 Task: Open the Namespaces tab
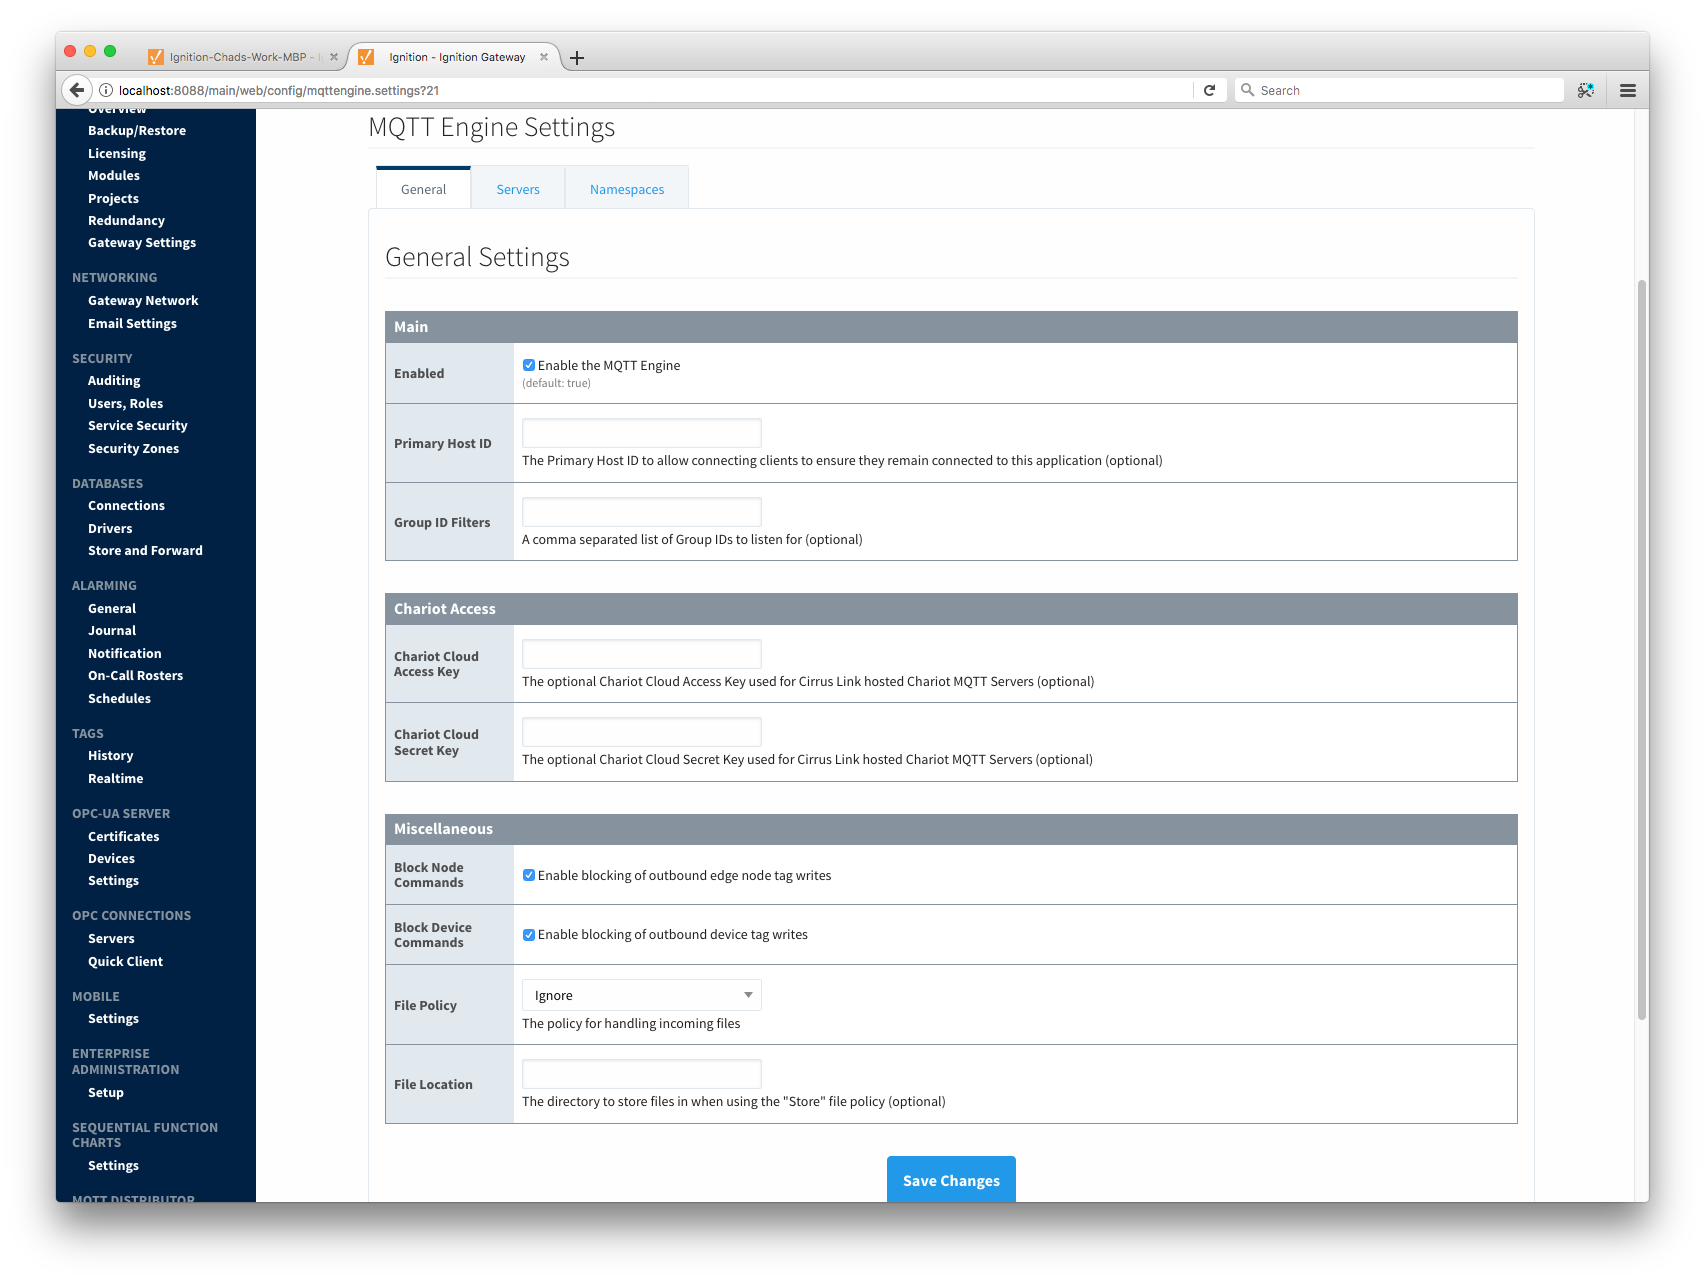point(627,189)
